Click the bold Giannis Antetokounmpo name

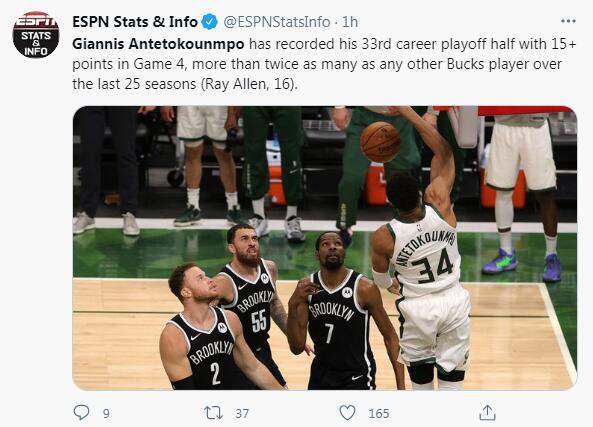click(x=158, y=44)
